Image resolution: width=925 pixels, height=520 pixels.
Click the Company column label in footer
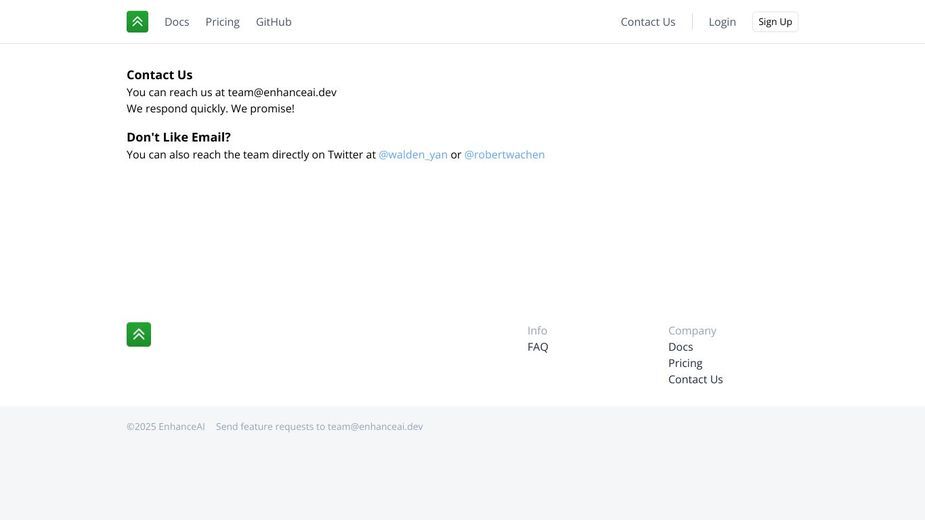pos(692,331)
